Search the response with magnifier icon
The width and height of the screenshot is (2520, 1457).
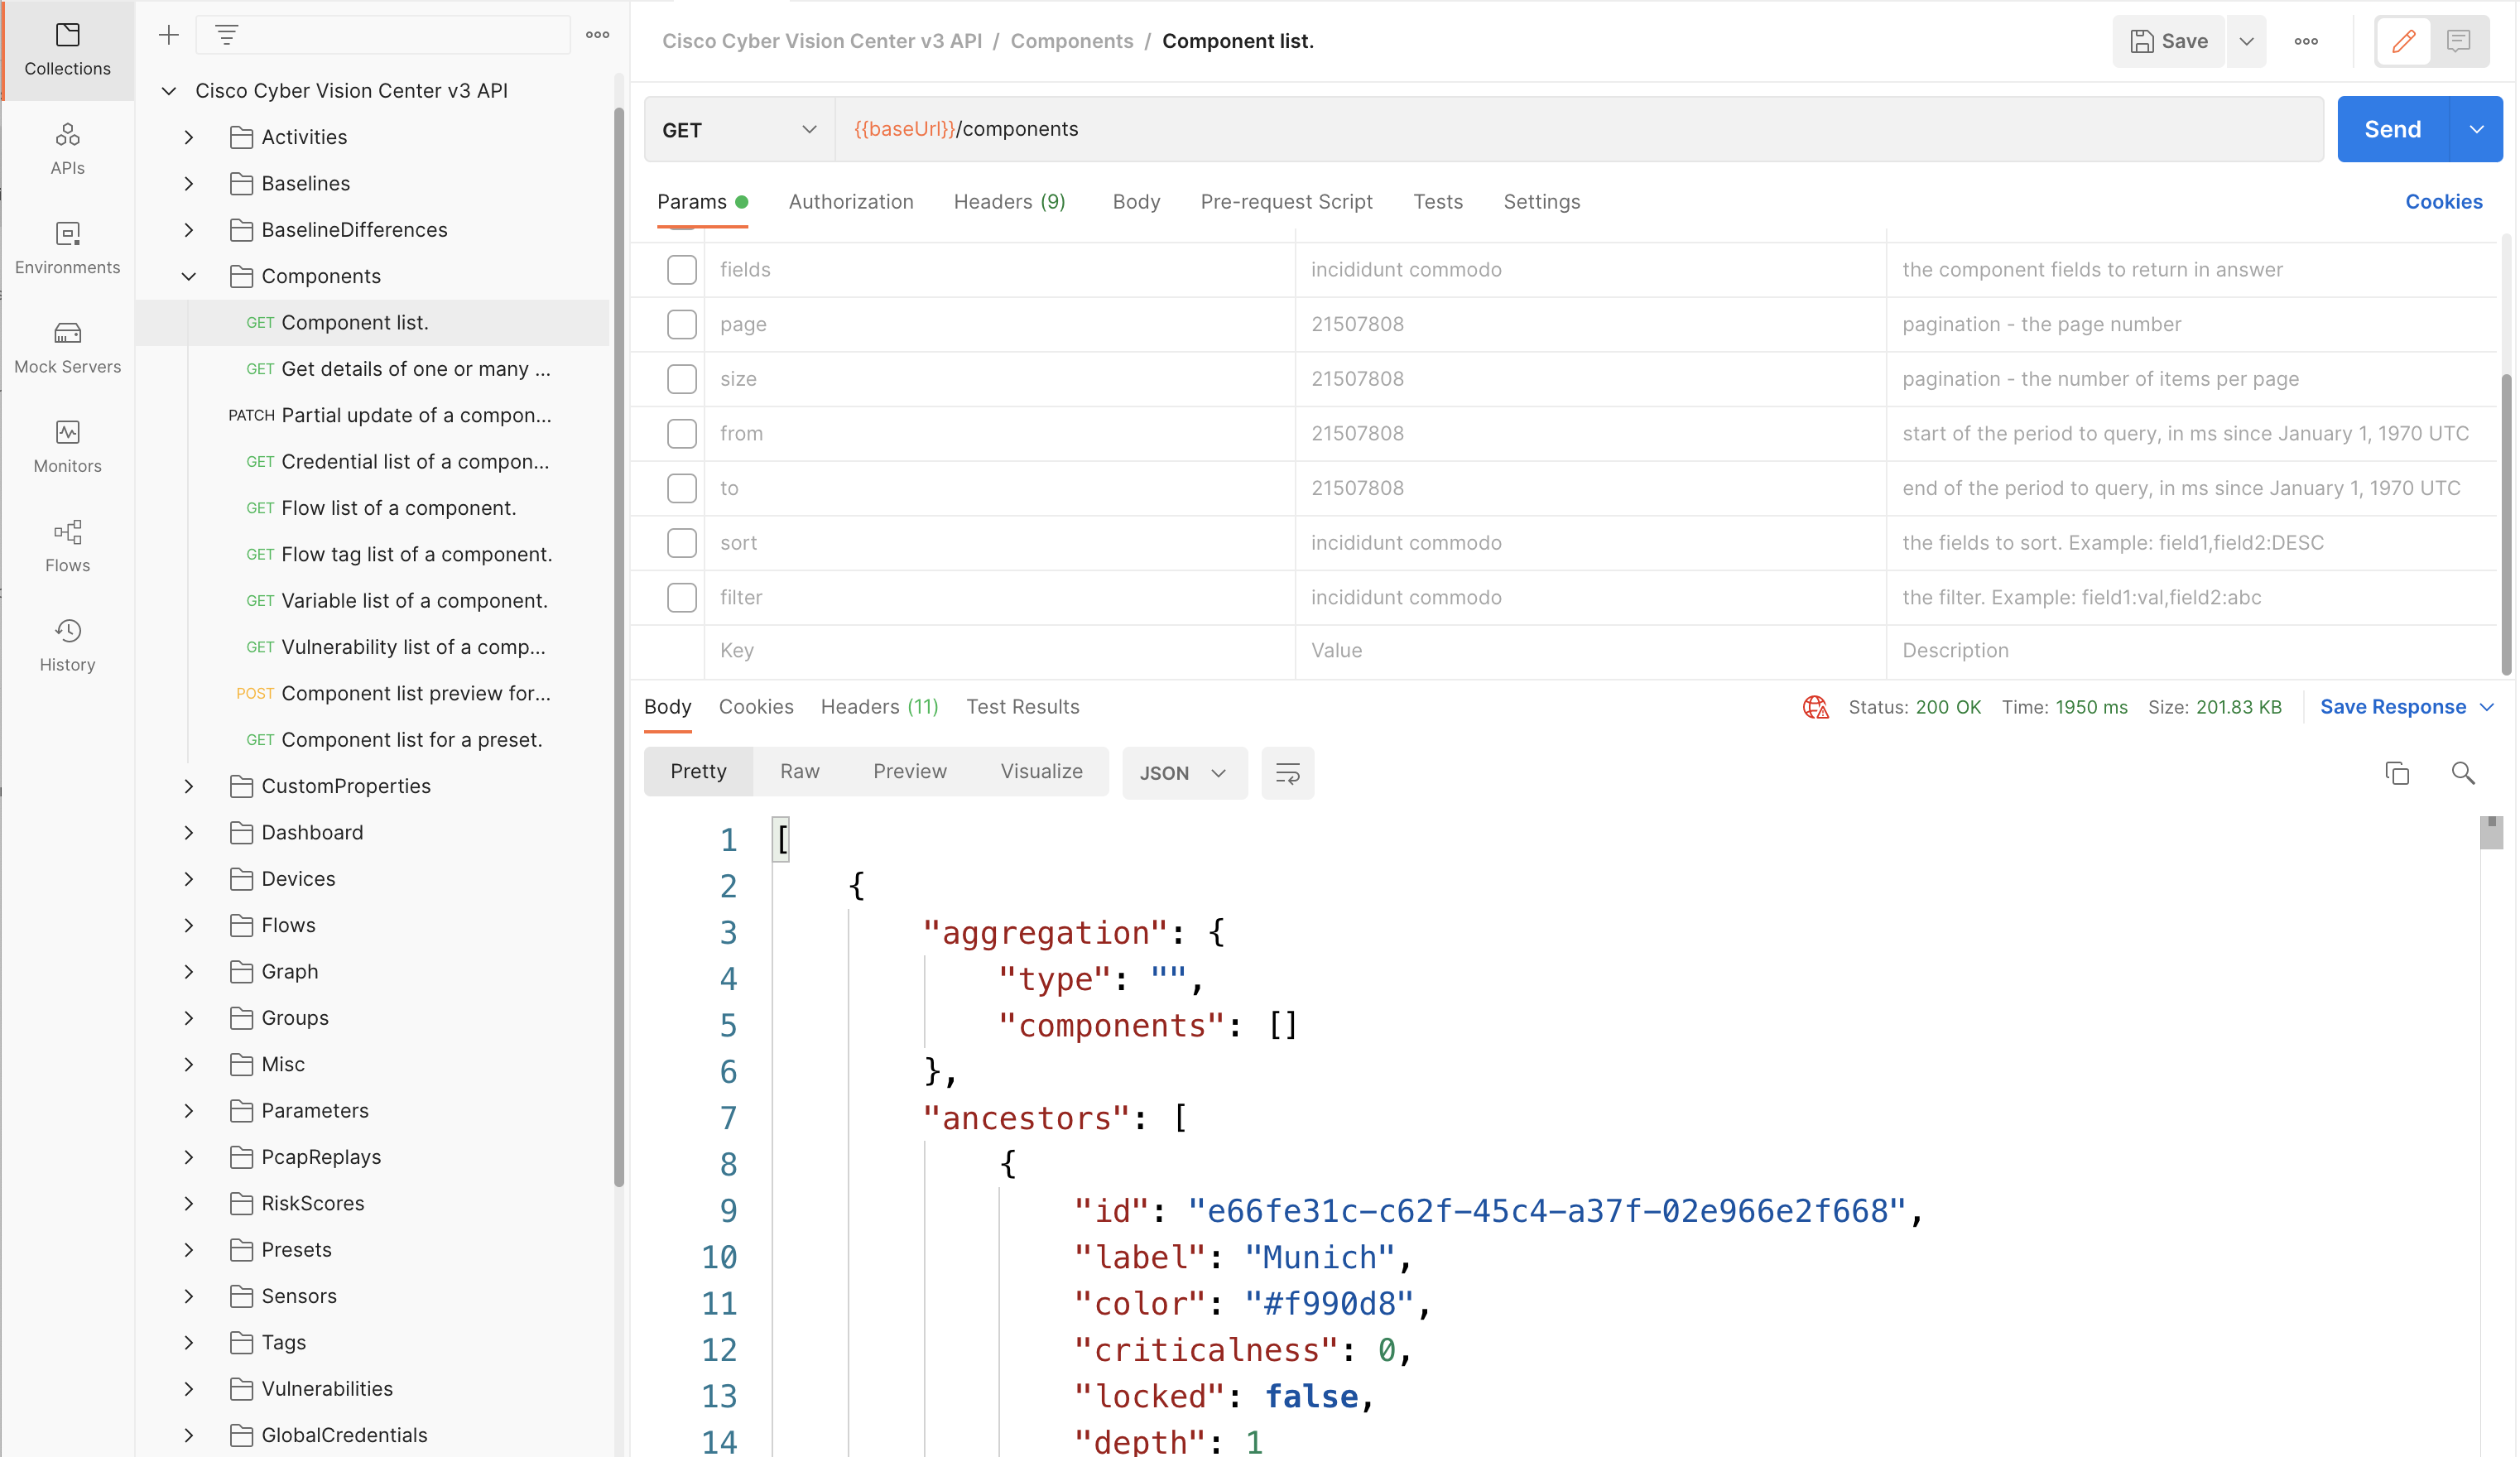pyautogui.click(x=2462, y=773)
